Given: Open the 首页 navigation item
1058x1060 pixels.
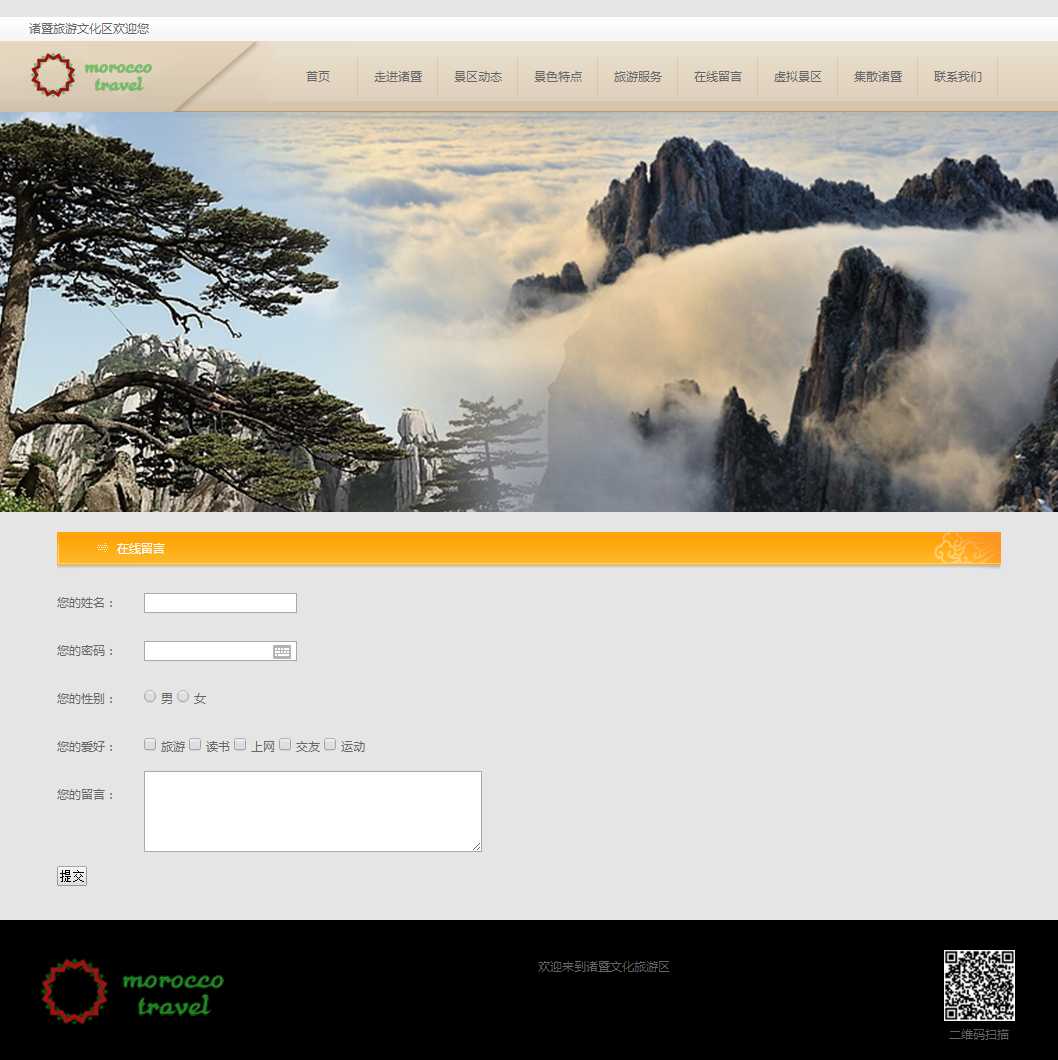Looking at the screenshot, I should (318, 77).
